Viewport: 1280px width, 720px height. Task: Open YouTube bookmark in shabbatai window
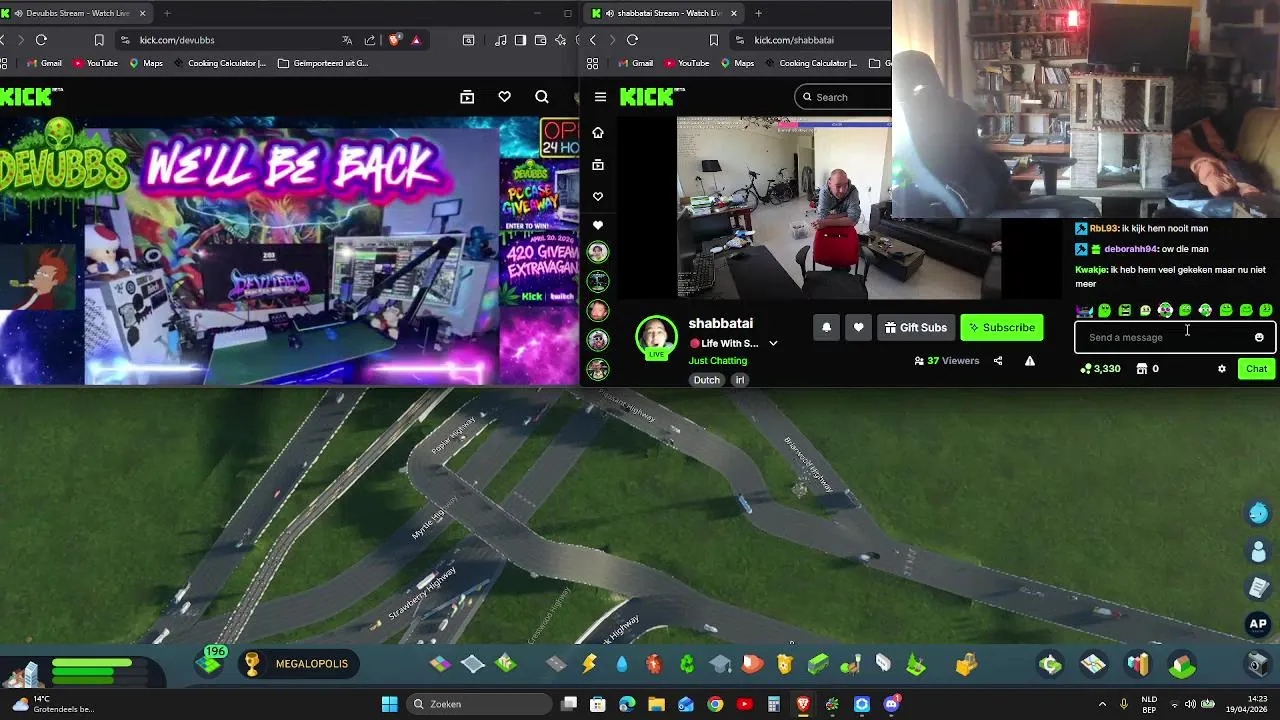pyautogui.click(x=686, y=63)
